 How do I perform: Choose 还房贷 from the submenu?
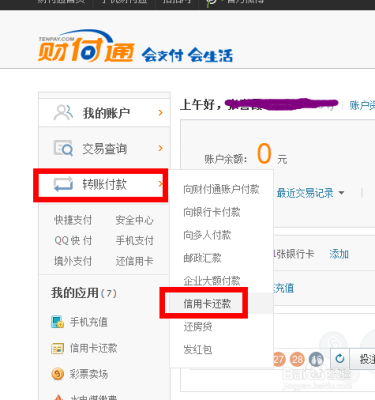click(x=198, y=326)
